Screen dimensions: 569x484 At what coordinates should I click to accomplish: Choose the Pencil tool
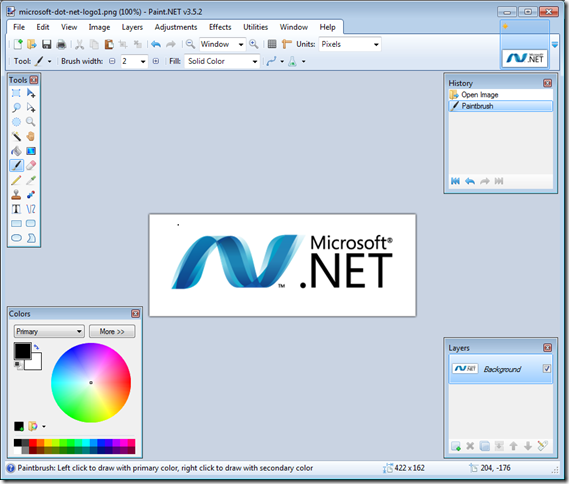point(16,180)
